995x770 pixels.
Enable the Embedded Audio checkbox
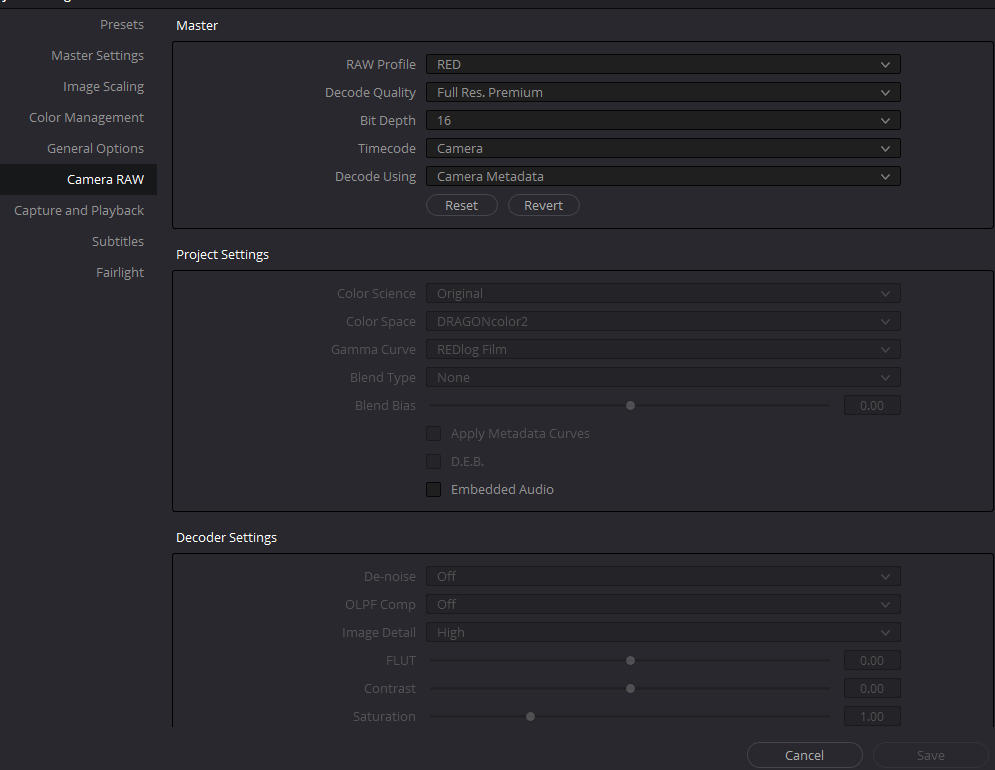pyautogui.click(x=433, y=489)
